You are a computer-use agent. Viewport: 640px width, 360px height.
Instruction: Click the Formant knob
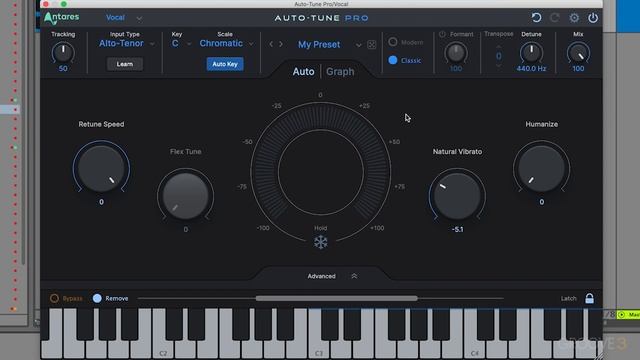pyautogui.click(x=456, y=53)
